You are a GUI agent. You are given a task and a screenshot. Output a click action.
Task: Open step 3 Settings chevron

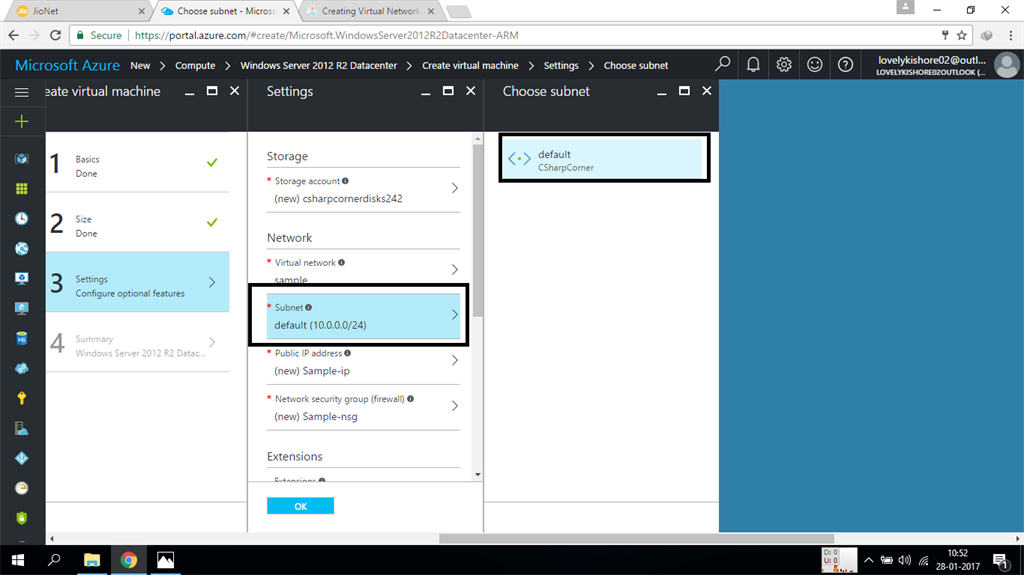point(212,282)
